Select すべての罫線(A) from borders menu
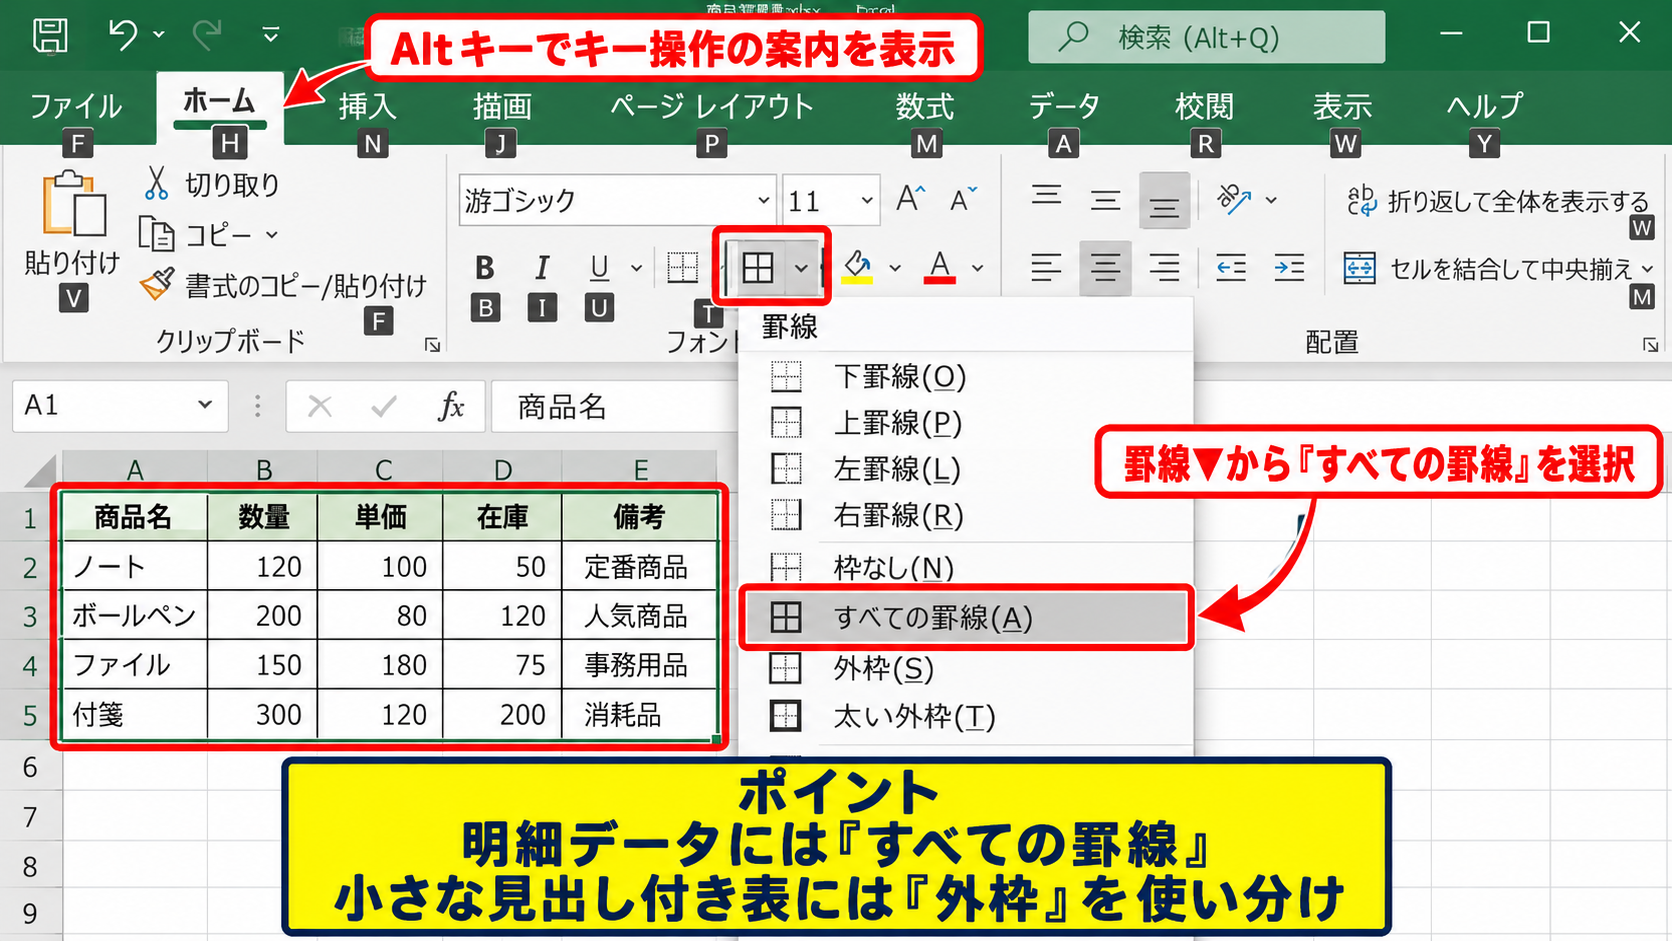 coord(966,618)
